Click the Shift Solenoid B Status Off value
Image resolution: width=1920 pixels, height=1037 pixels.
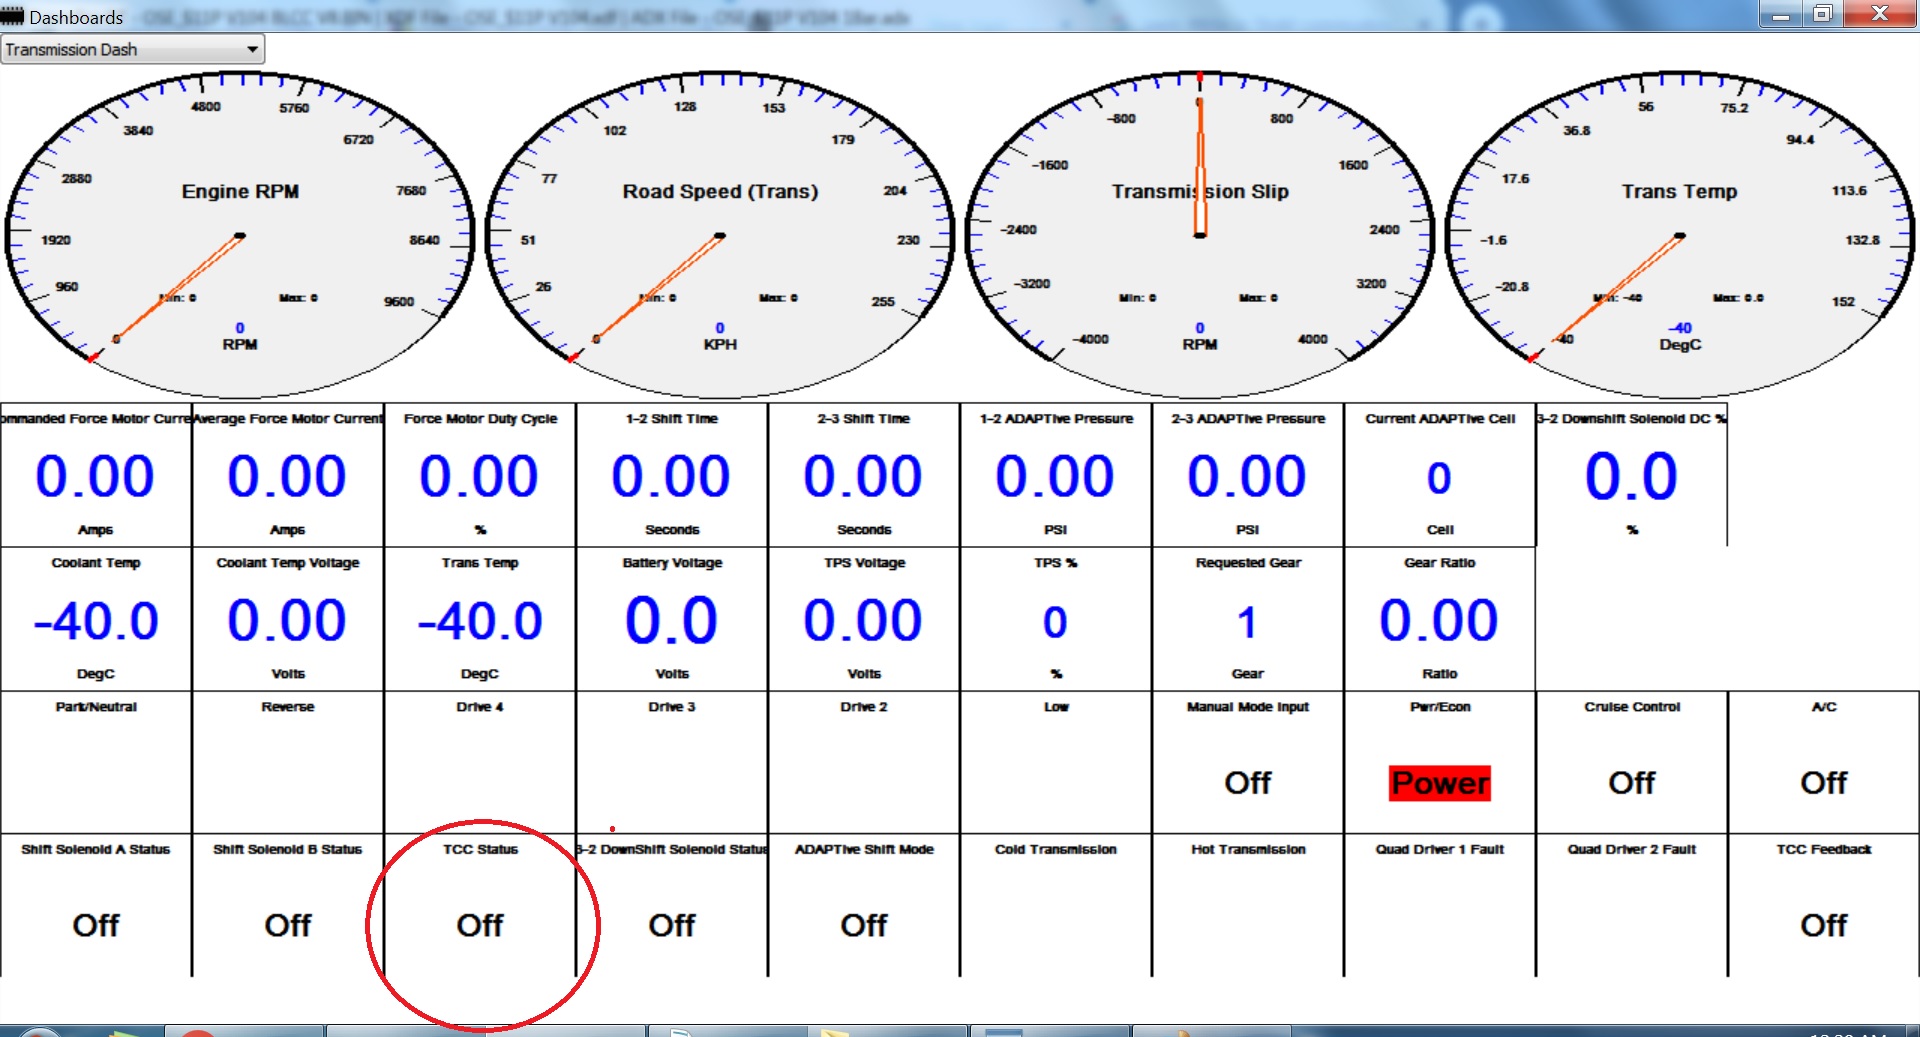(x=288, y=926)
